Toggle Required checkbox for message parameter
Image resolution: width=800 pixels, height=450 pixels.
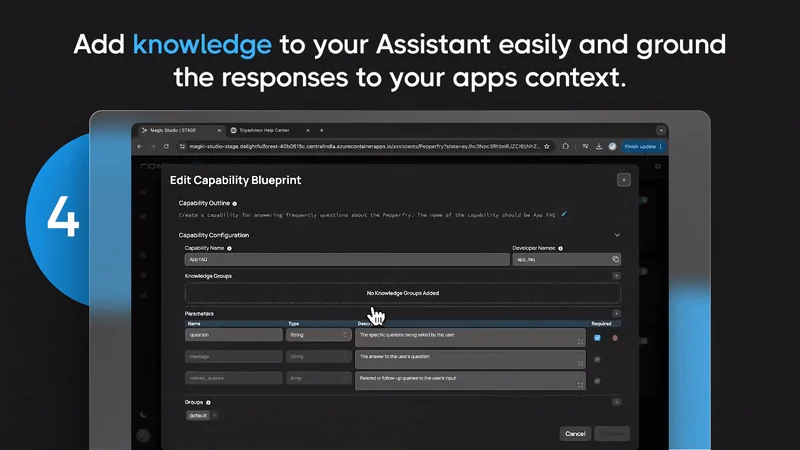tap(597, 359)
